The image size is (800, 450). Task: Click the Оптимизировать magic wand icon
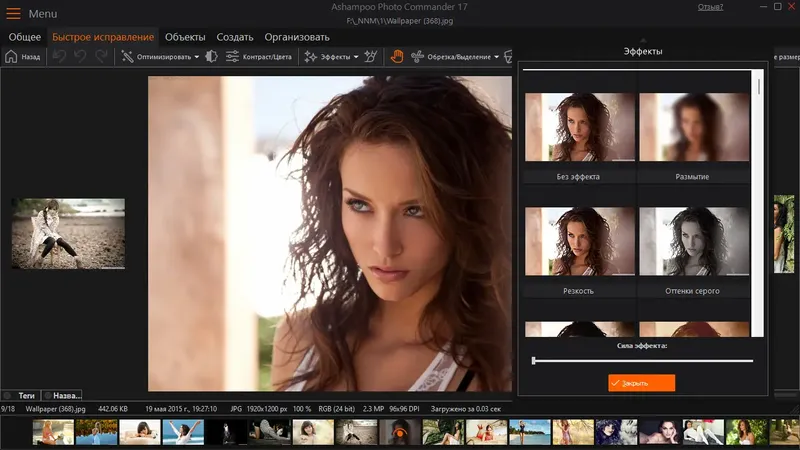[127, 57]
